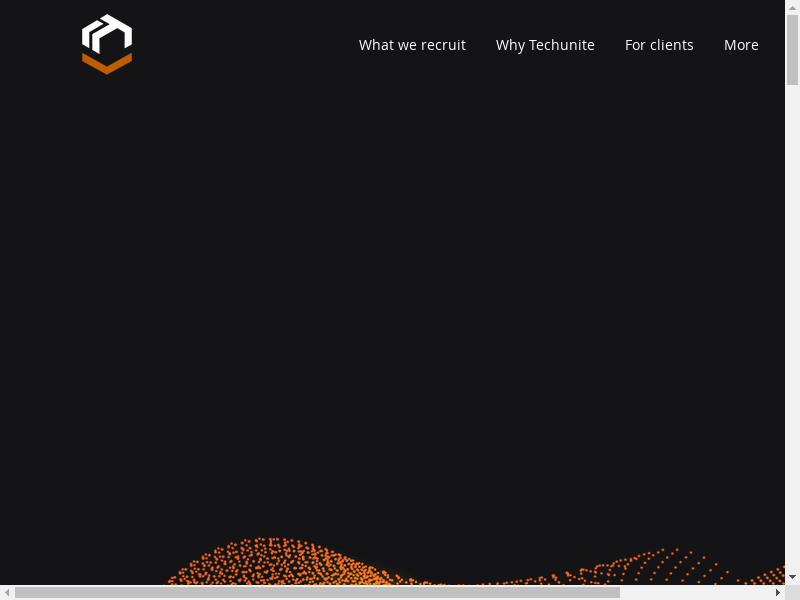Click the horizontal scrollbar right arrow
This screenshot has width=800, height=600.
point(778,592)
